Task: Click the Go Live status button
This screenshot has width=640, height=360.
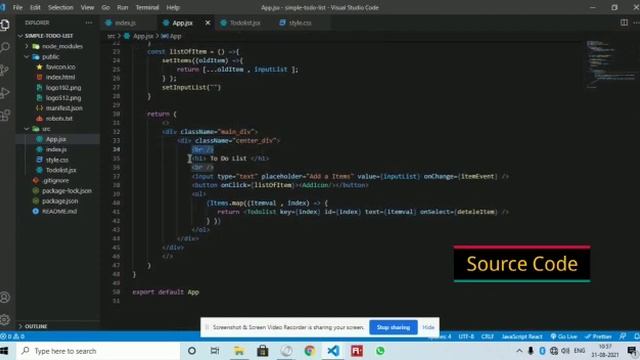Action: tap(564, 336)
